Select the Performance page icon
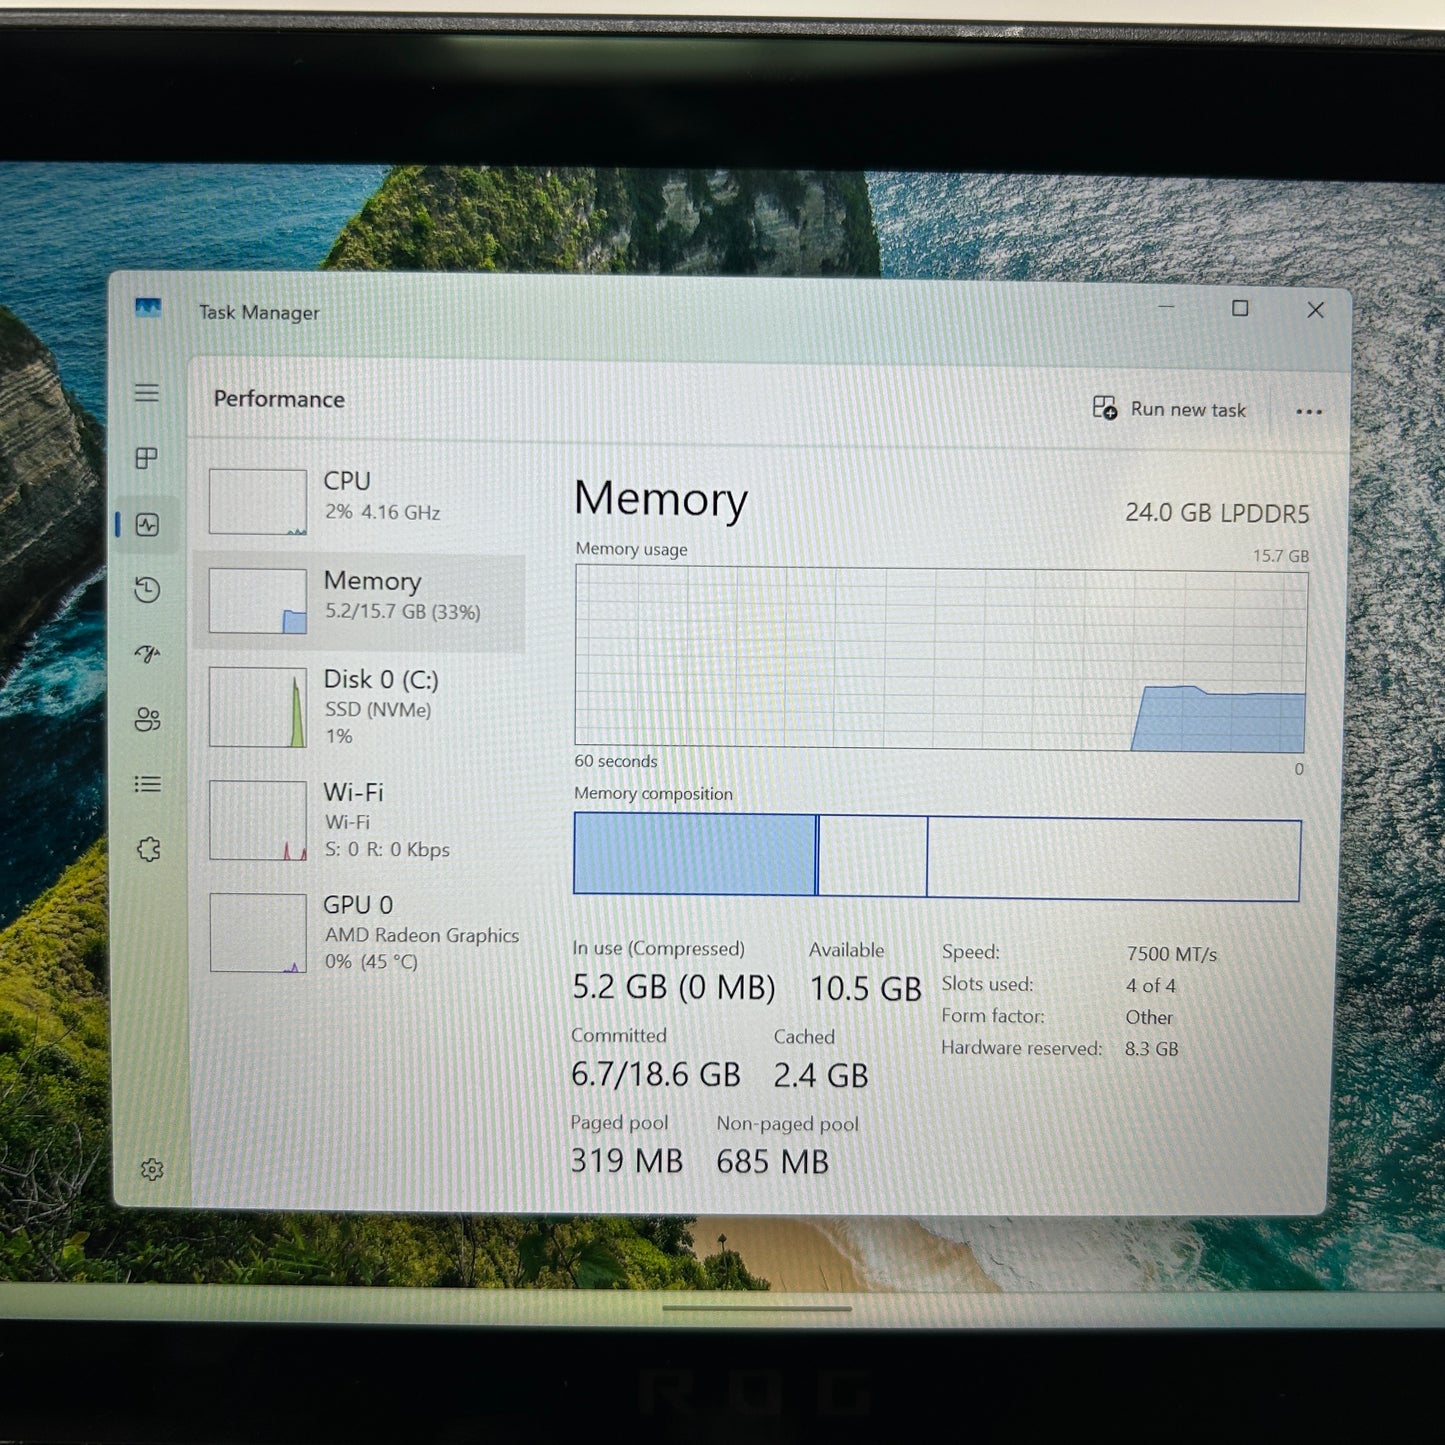This screenshot has height=1445, width=1445. [x=148, y=524]
